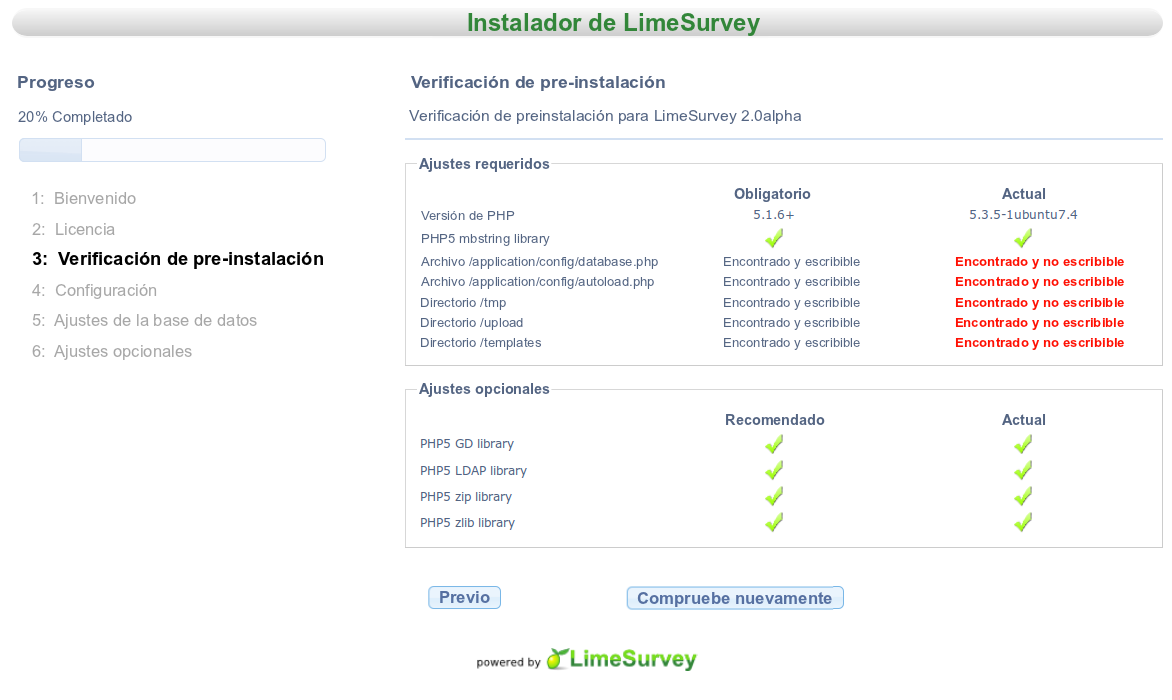Select step 2 Licencia in progress list

click(84, 229)
